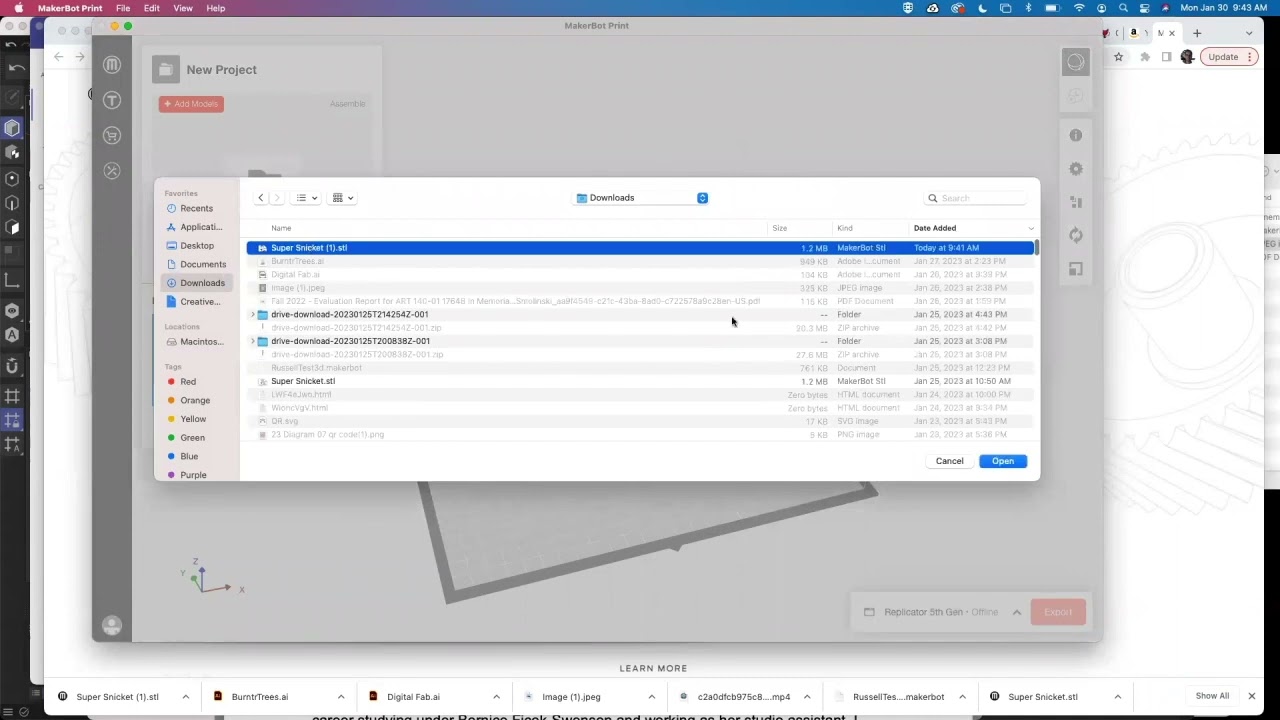Click the undo arrow in the left application
This screenshot has width=1280, height=720.
(x=17, y=68)
